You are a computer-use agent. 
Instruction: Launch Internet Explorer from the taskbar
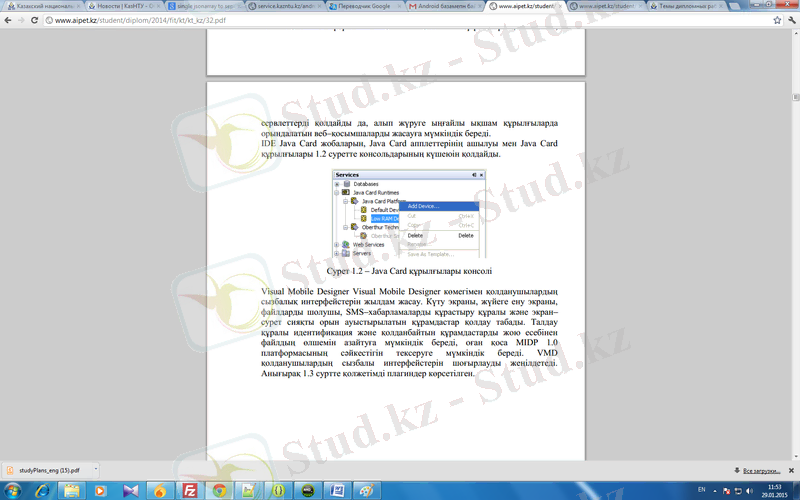(x=42, y=490)
